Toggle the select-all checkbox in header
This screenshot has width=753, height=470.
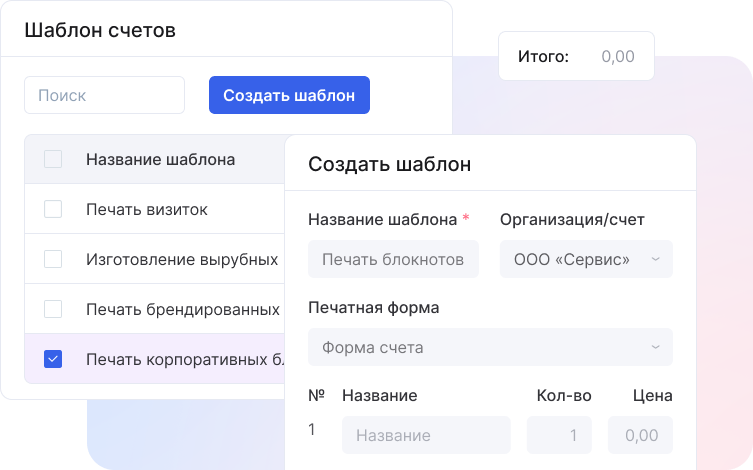tap(53, 159)
